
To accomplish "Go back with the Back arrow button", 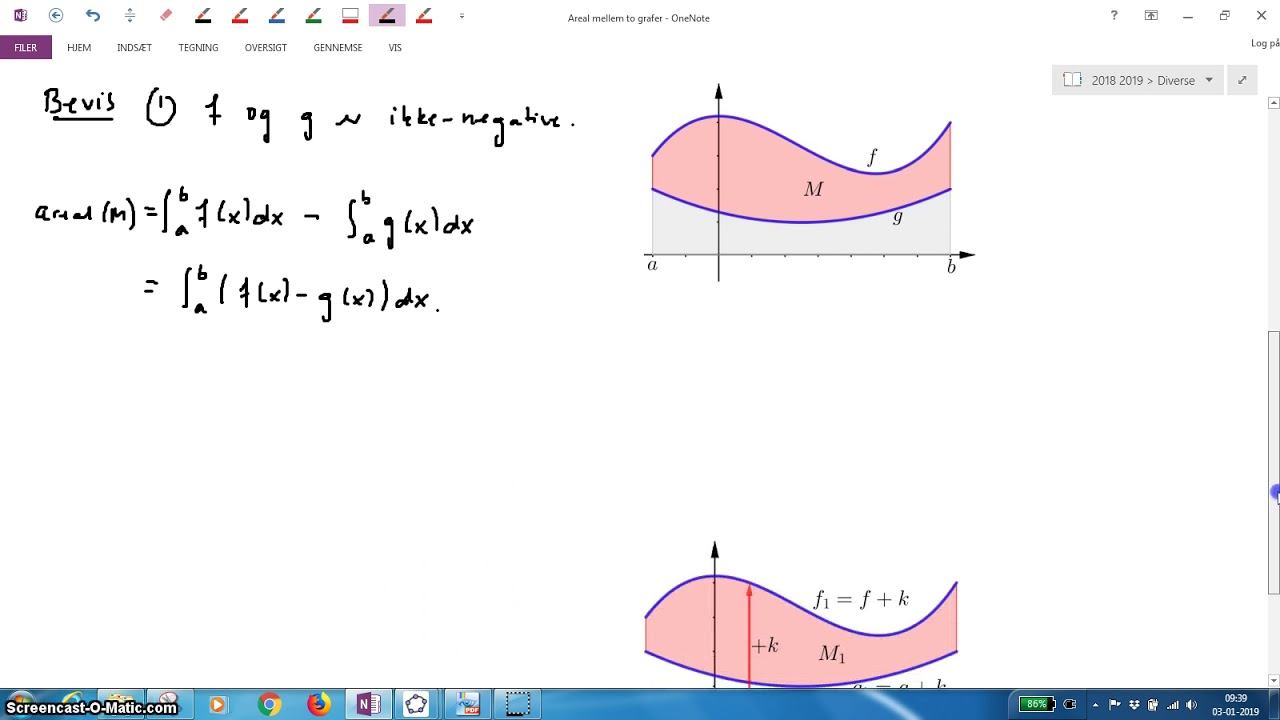I will (x=56, y=16).
